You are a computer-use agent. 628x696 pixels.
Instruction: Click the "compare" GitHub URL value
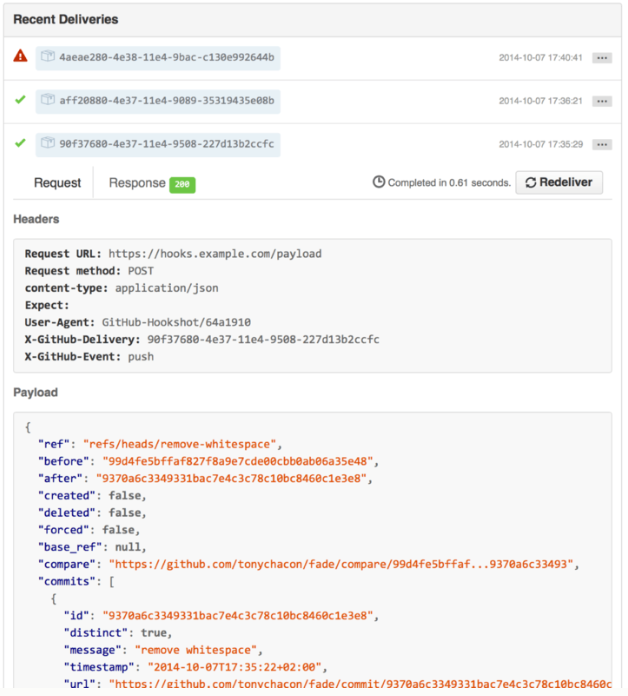coord(341,565)
